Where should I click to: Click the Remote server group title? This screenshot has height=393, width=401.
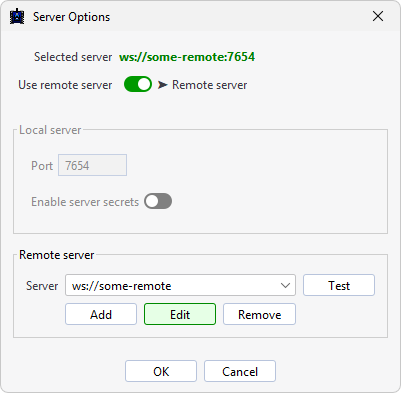(57, 255)
